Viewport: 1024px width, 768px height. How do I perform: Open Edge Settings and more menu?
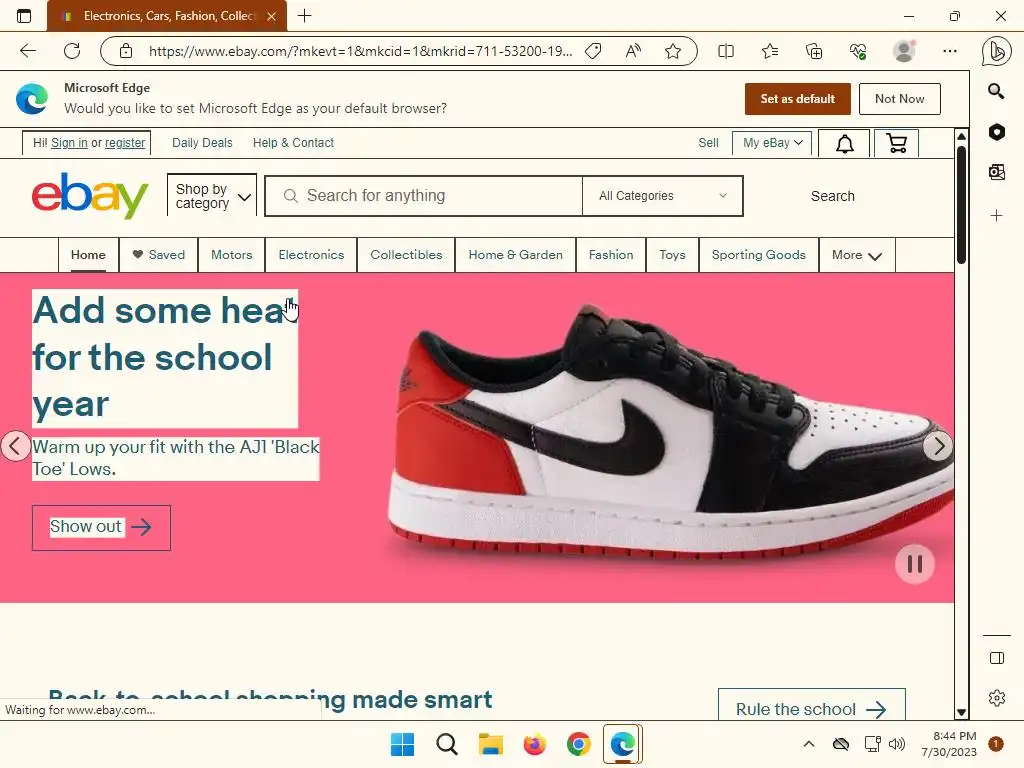tap(950, 51)
